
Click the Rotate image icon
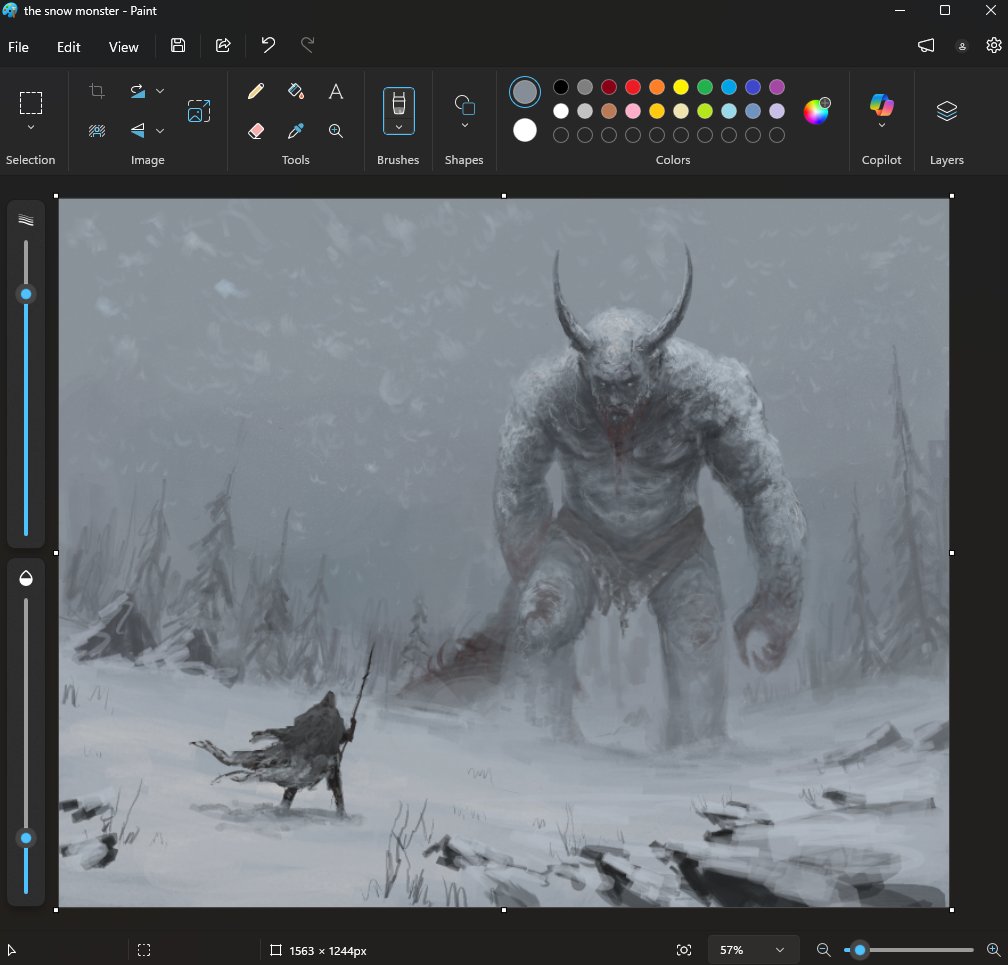(x=138, y=91)
